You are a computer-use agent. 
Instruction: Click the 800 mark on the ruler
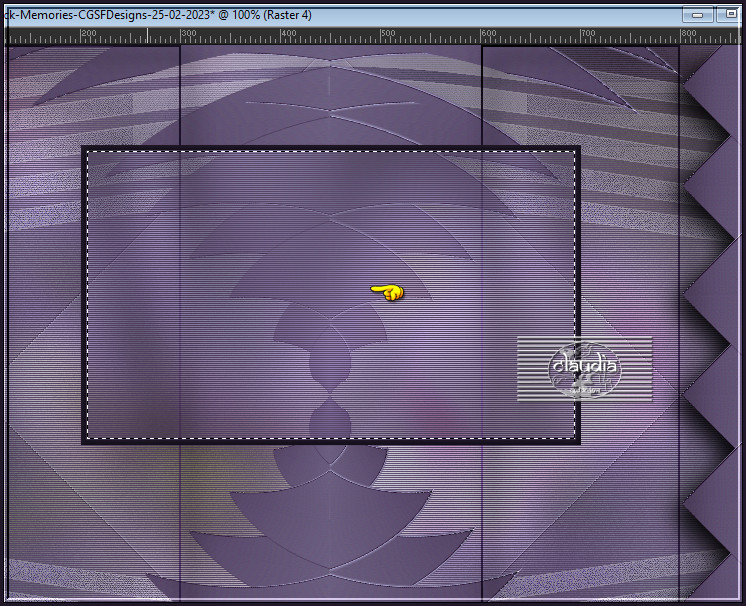pos(688,33)
